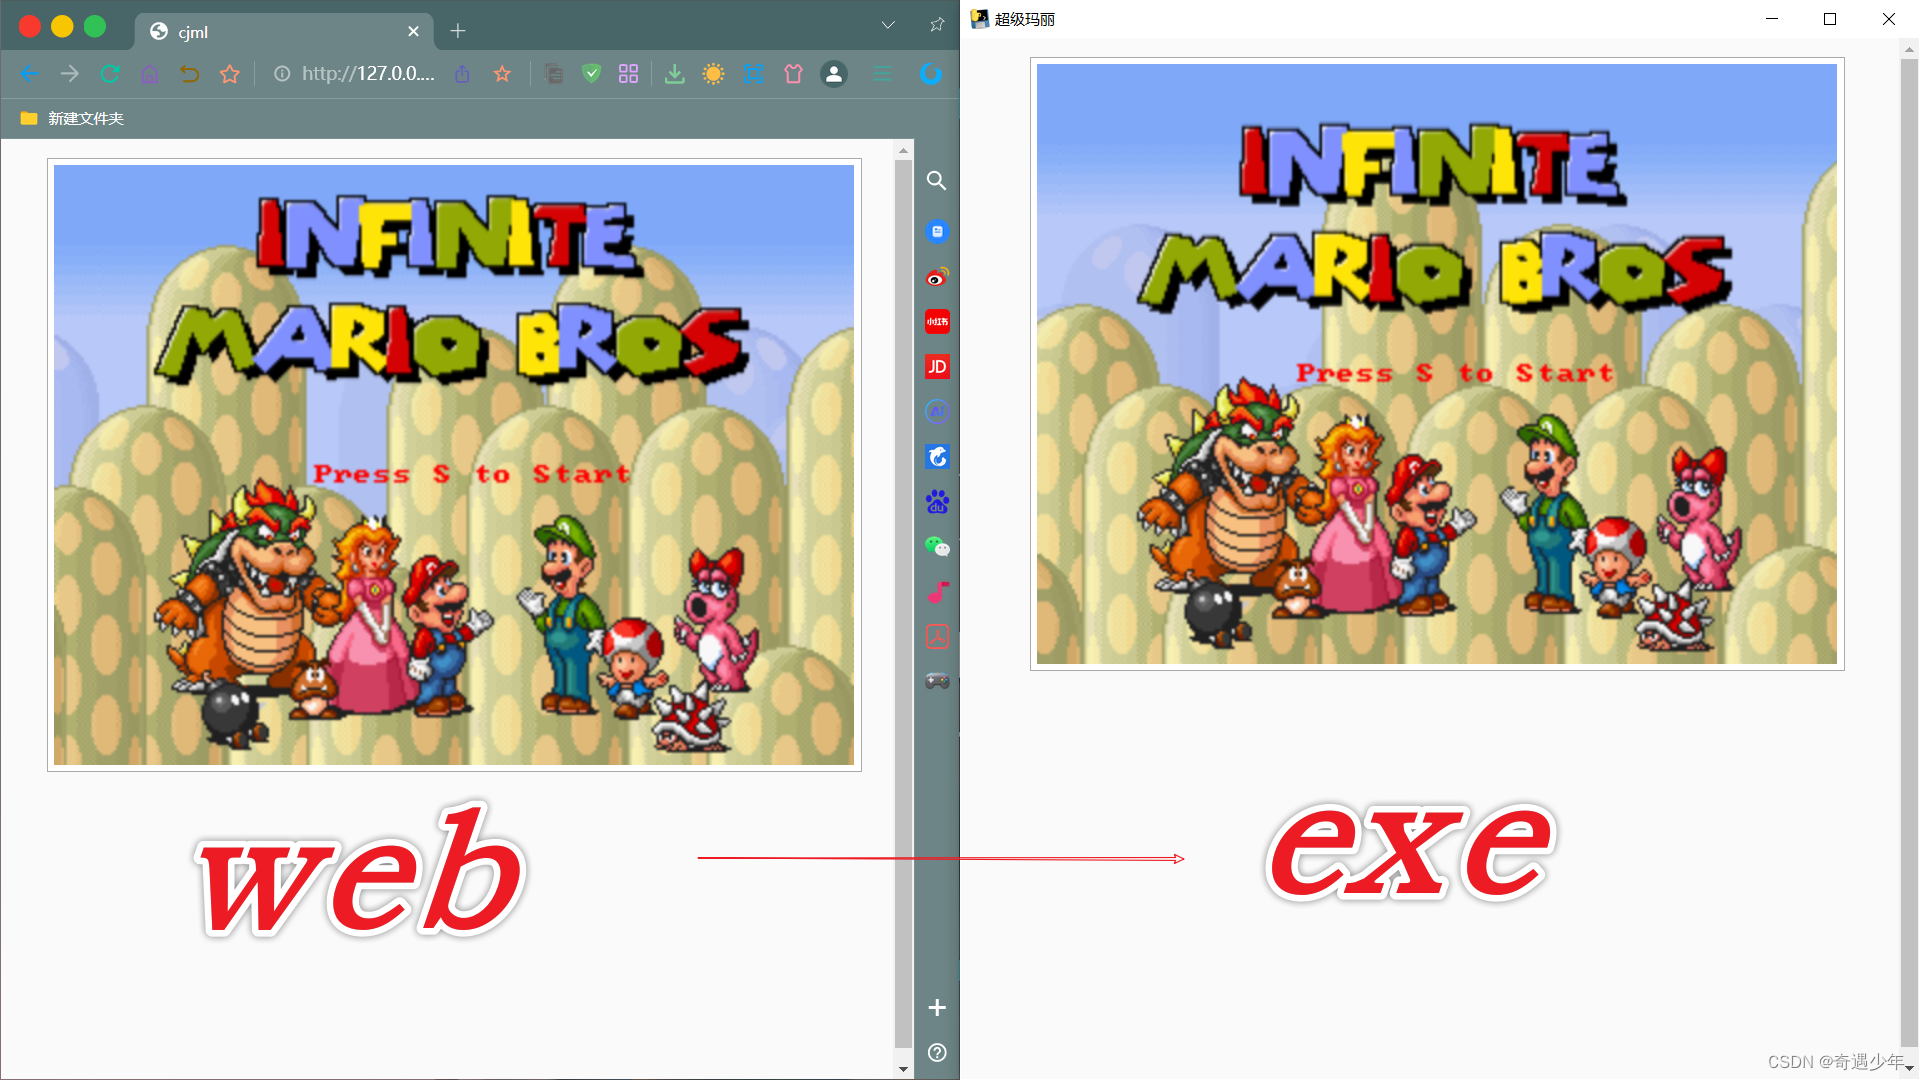This screenshot has width=1920, height=1080.
Task: Bookmark page with address bar star
Action: tap(502, 74)
